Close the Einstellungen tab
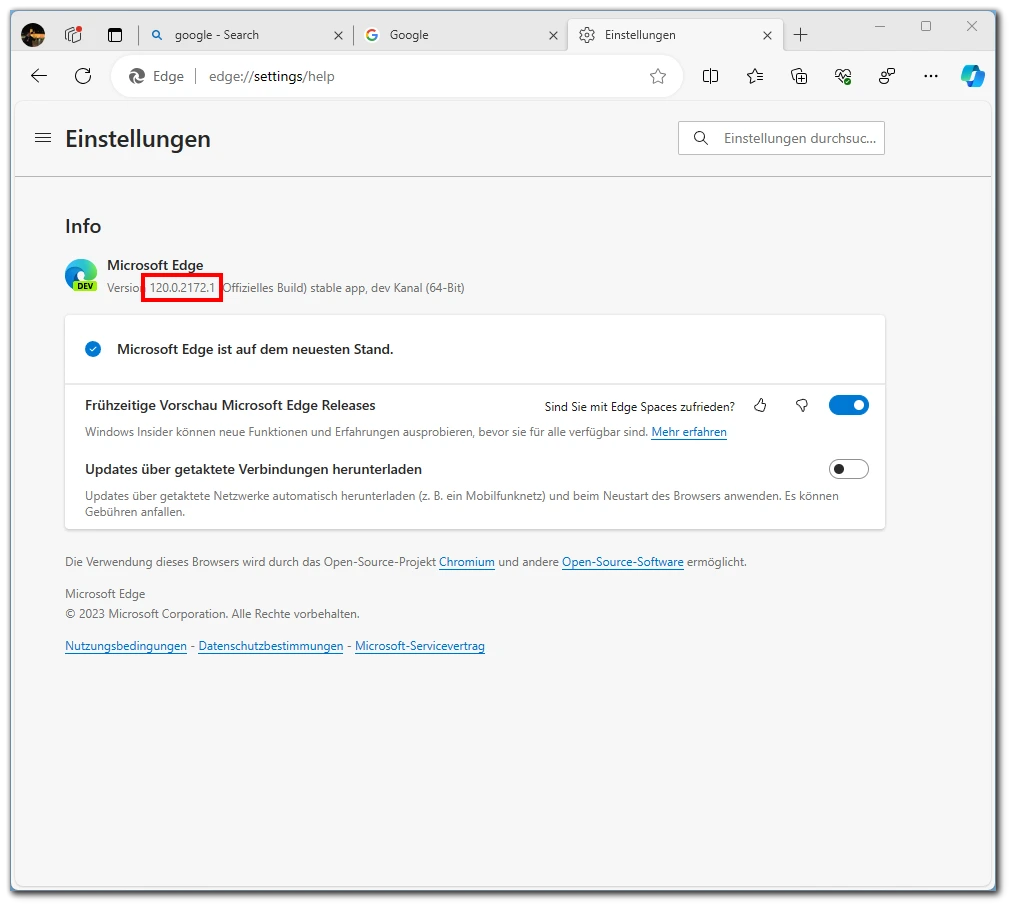This screenshot has width=1014, height=909. click(767, 36)
